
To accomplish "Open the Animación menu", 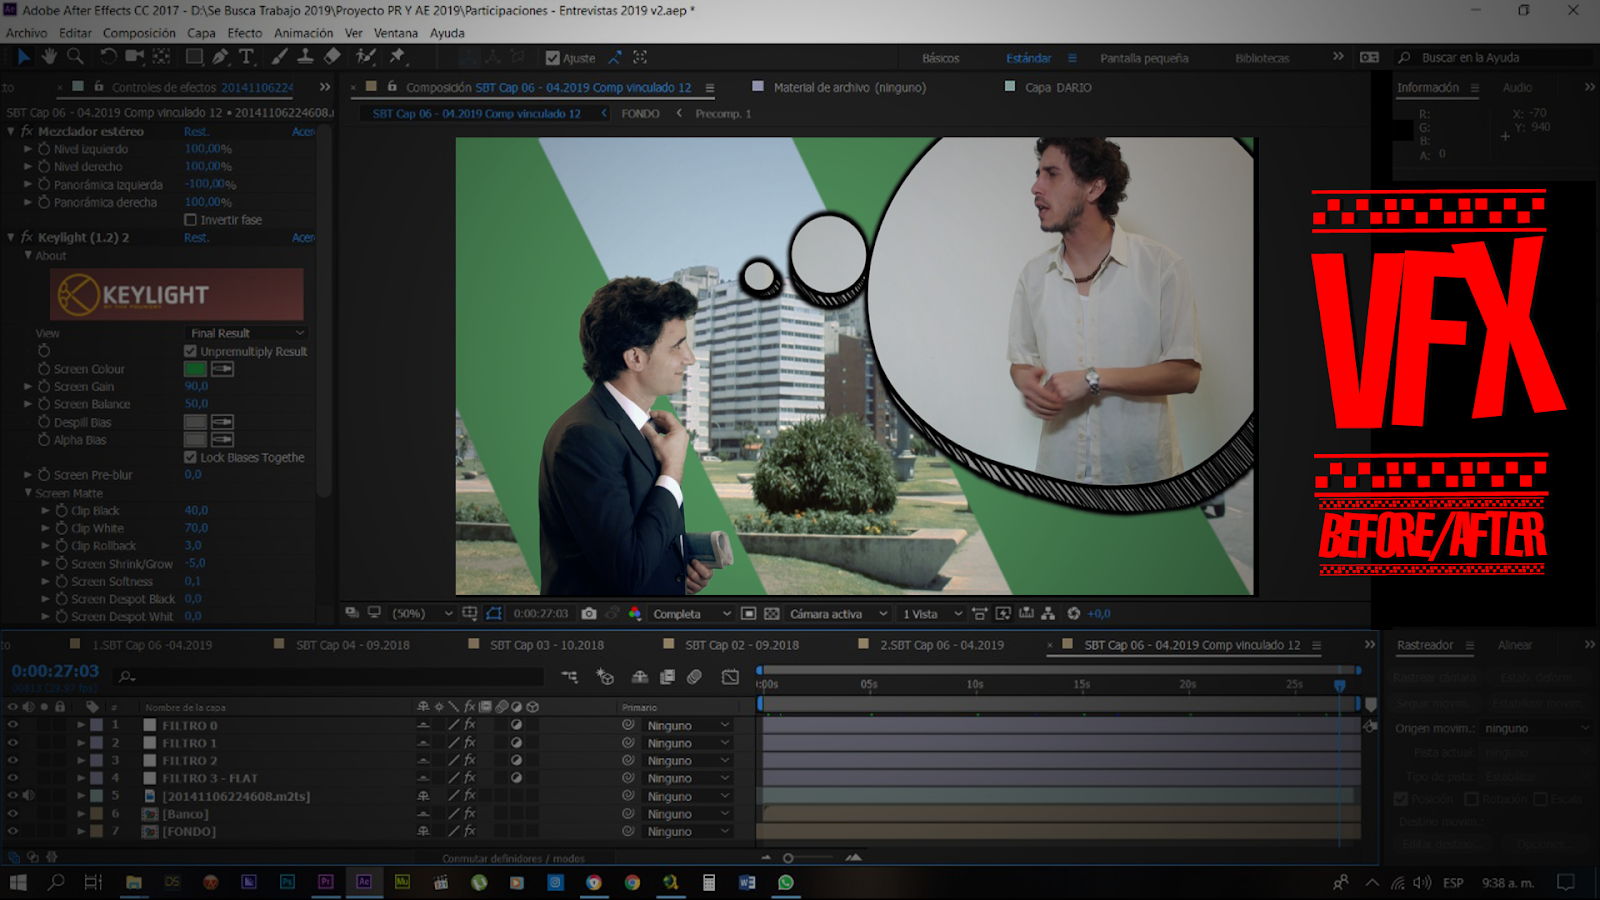I will coord(304,33).
